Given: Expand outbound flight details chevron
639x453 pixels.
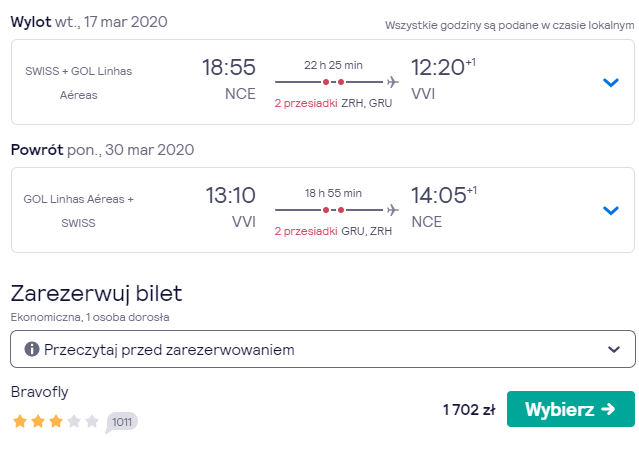Looking at the screenshot, I should pyautogui.click(x=610, y=83).
